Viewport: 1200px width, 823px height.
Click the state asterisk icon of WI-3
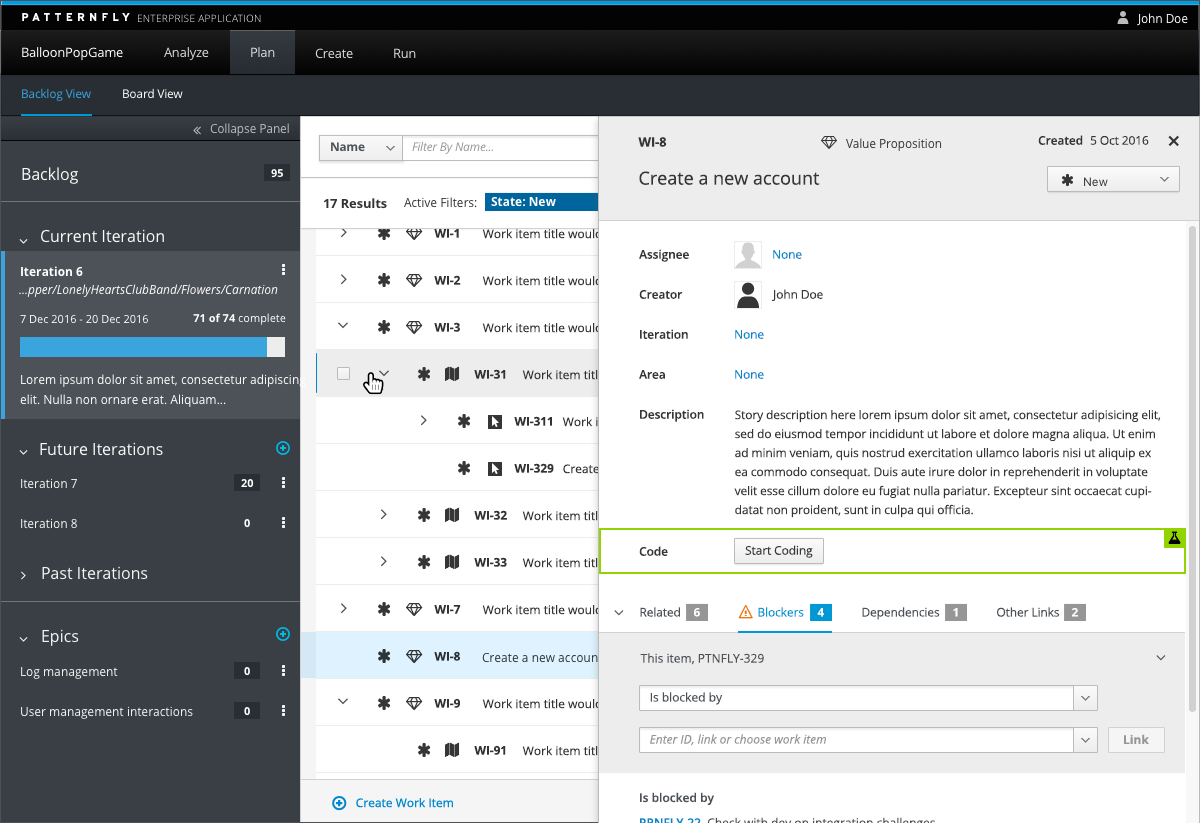383,327
